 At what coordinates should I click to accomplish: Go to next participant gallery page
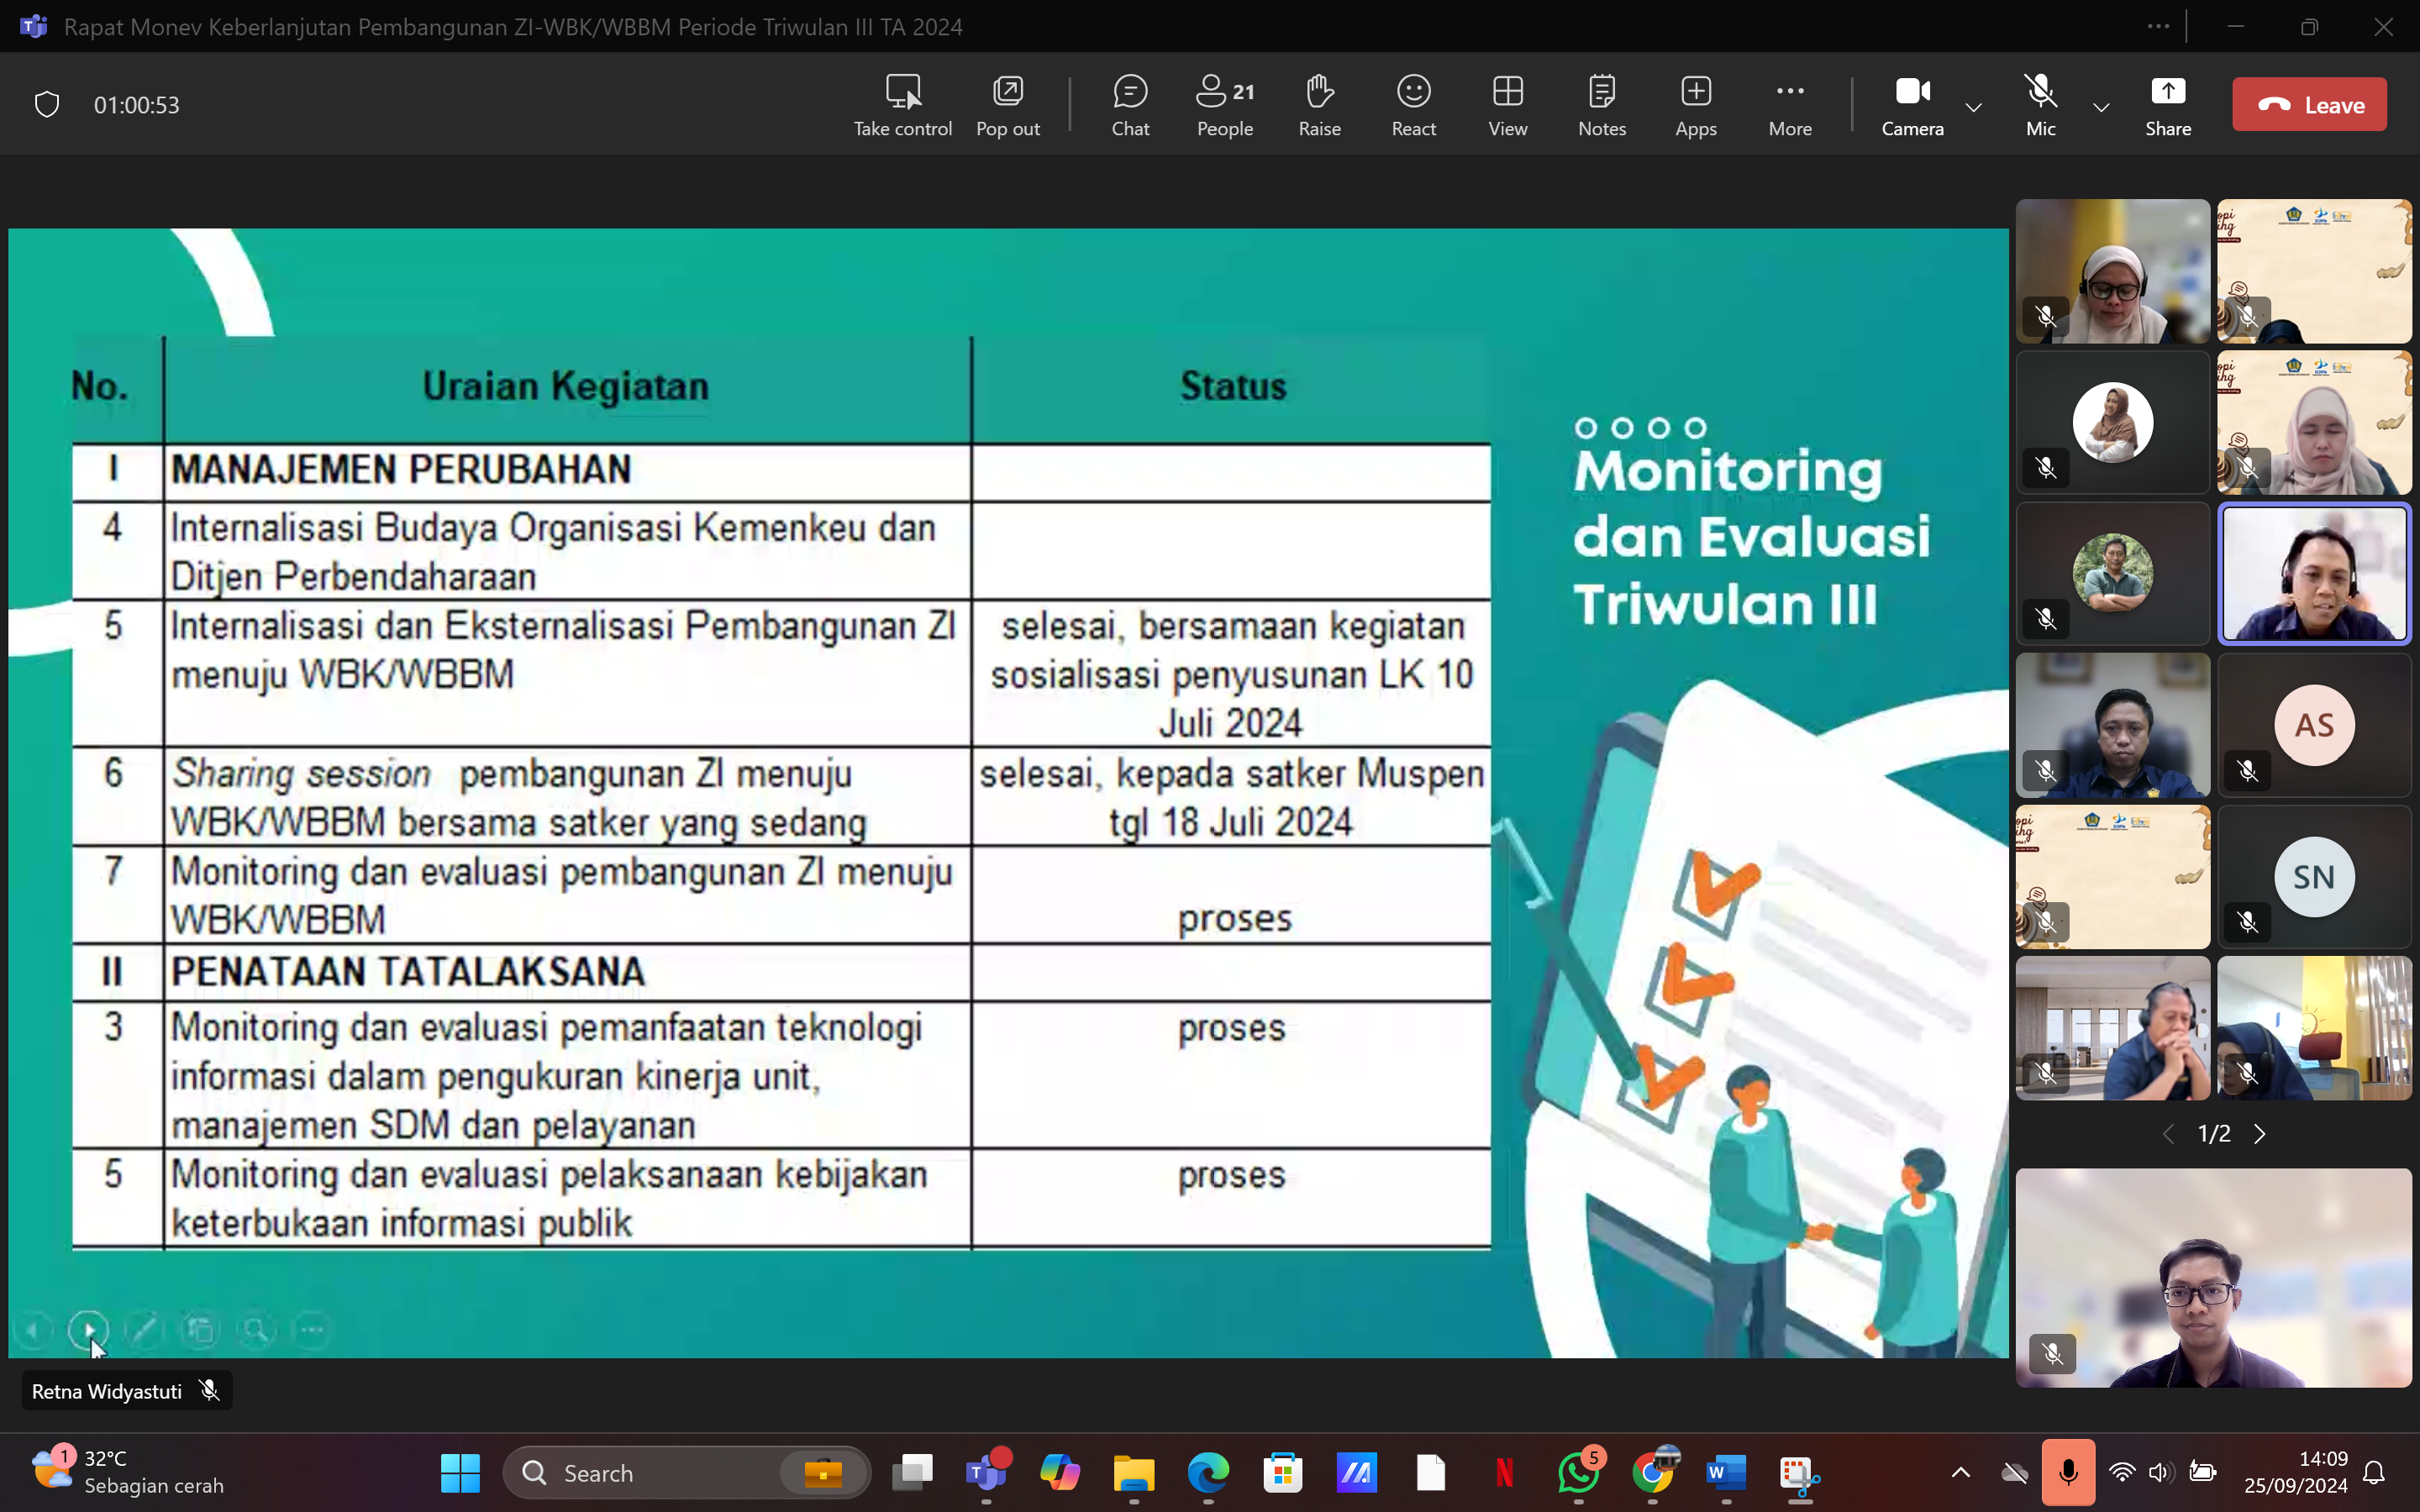[2259, 1133]
